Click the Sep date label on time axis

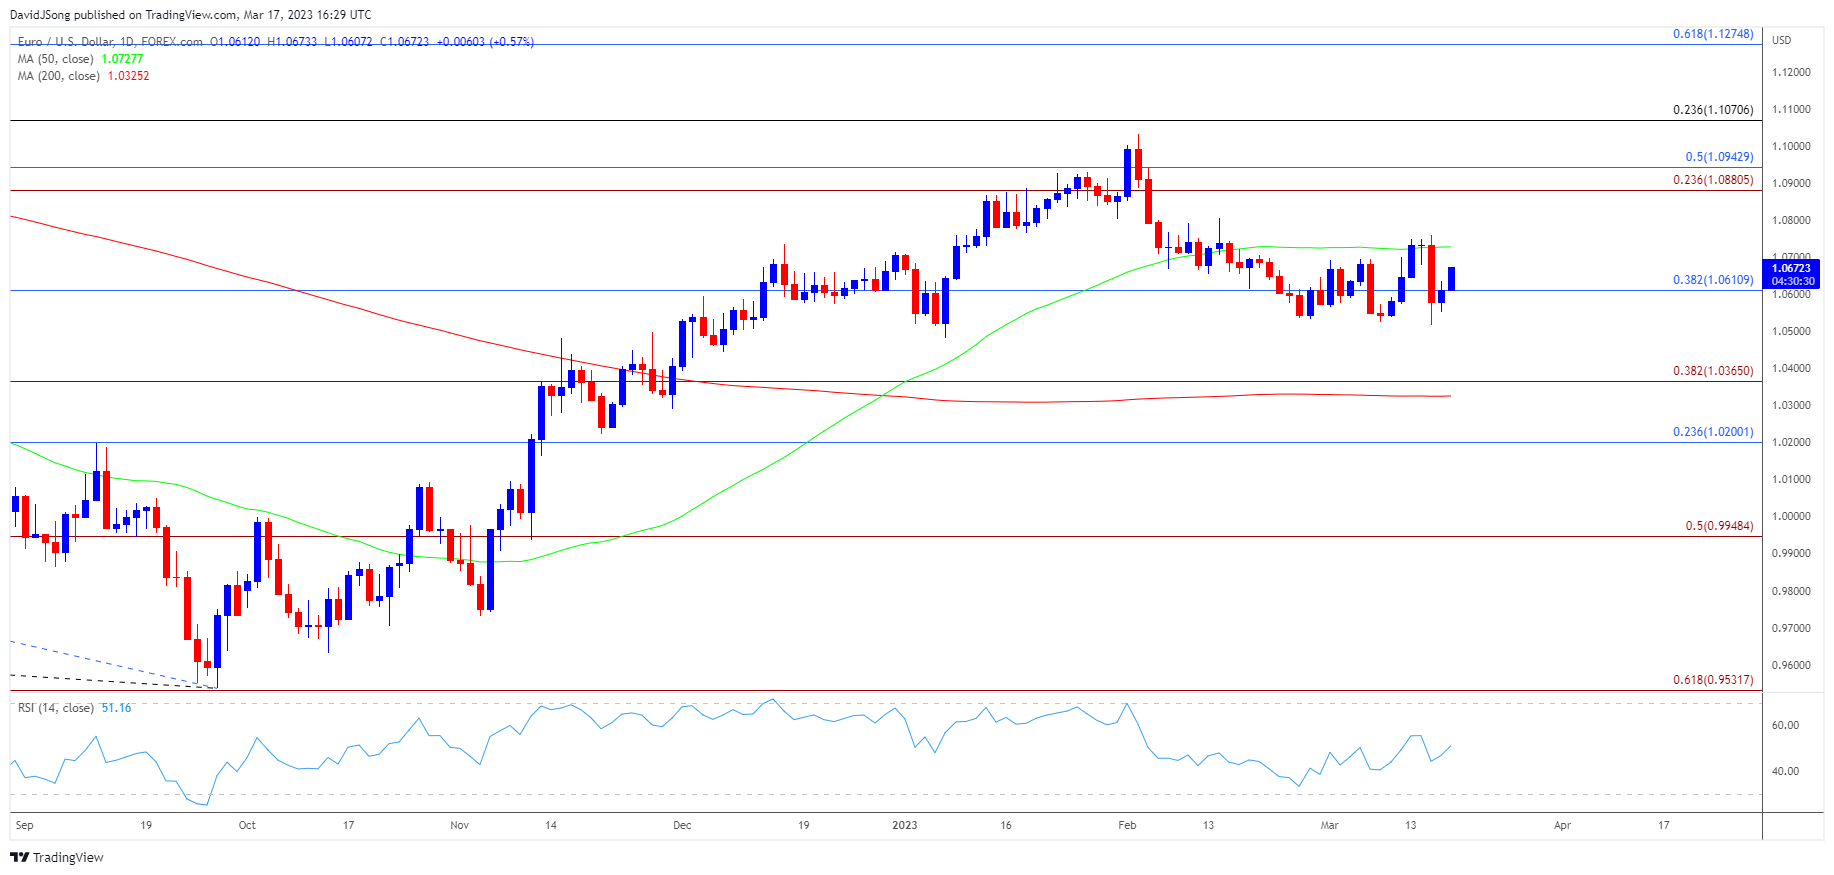(x=25, y=826)
